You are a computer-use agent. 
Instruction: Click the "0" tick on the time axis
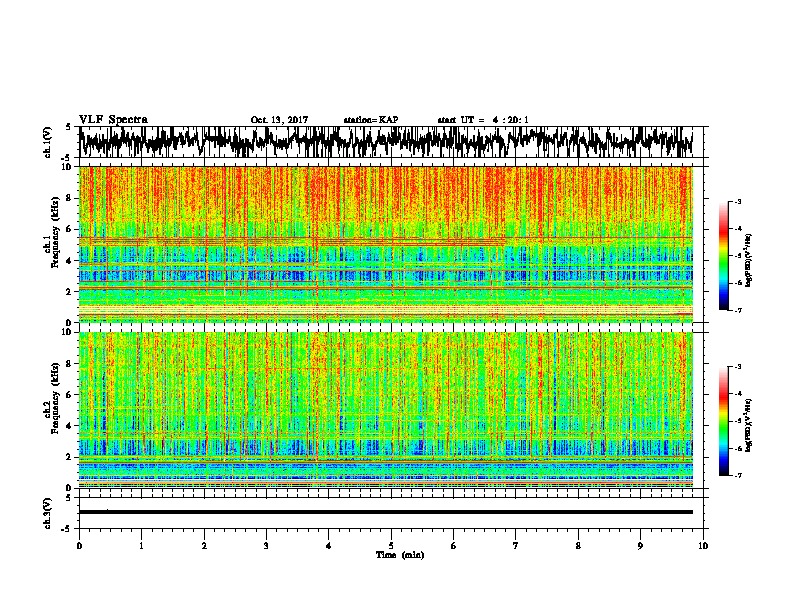pos(79,546)
